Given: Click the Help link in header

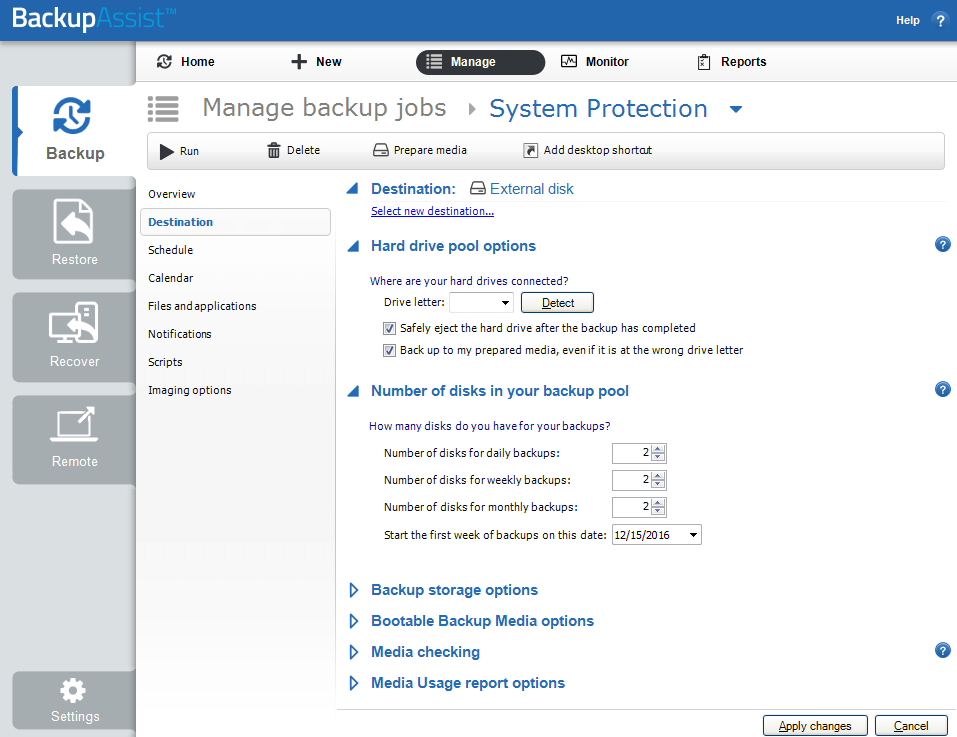Looking at the screenshot, I should point(908,20).
